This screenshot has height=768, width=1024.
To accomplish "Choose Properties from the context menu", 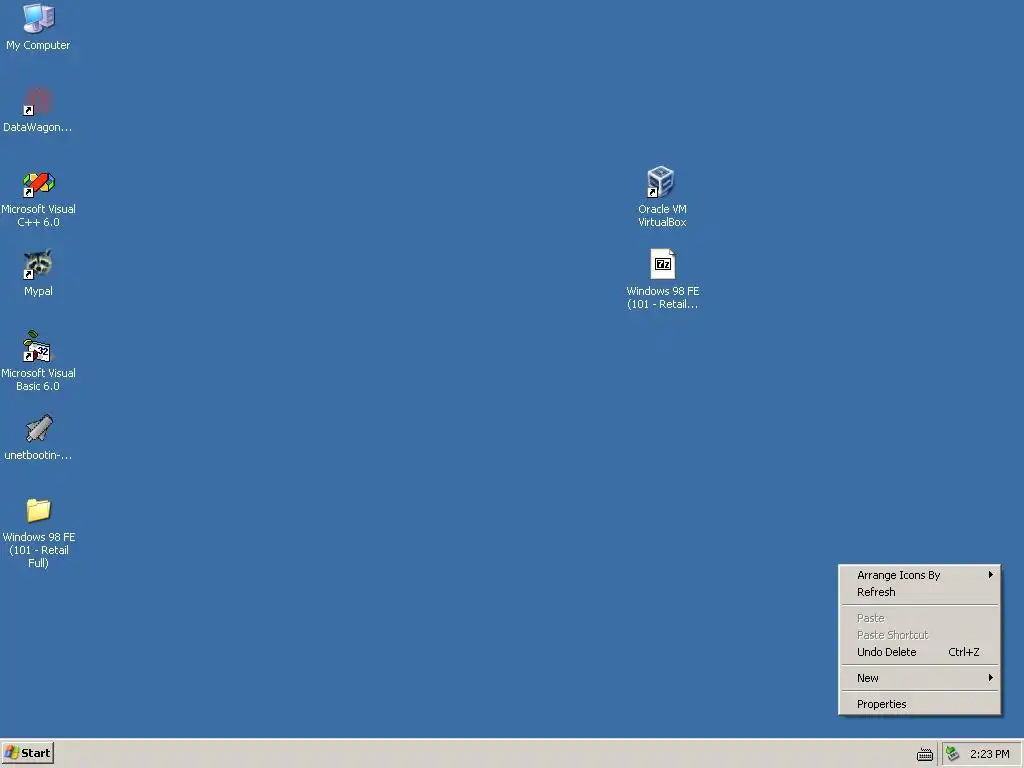I will pyautogui.click(x=920, y=704).
